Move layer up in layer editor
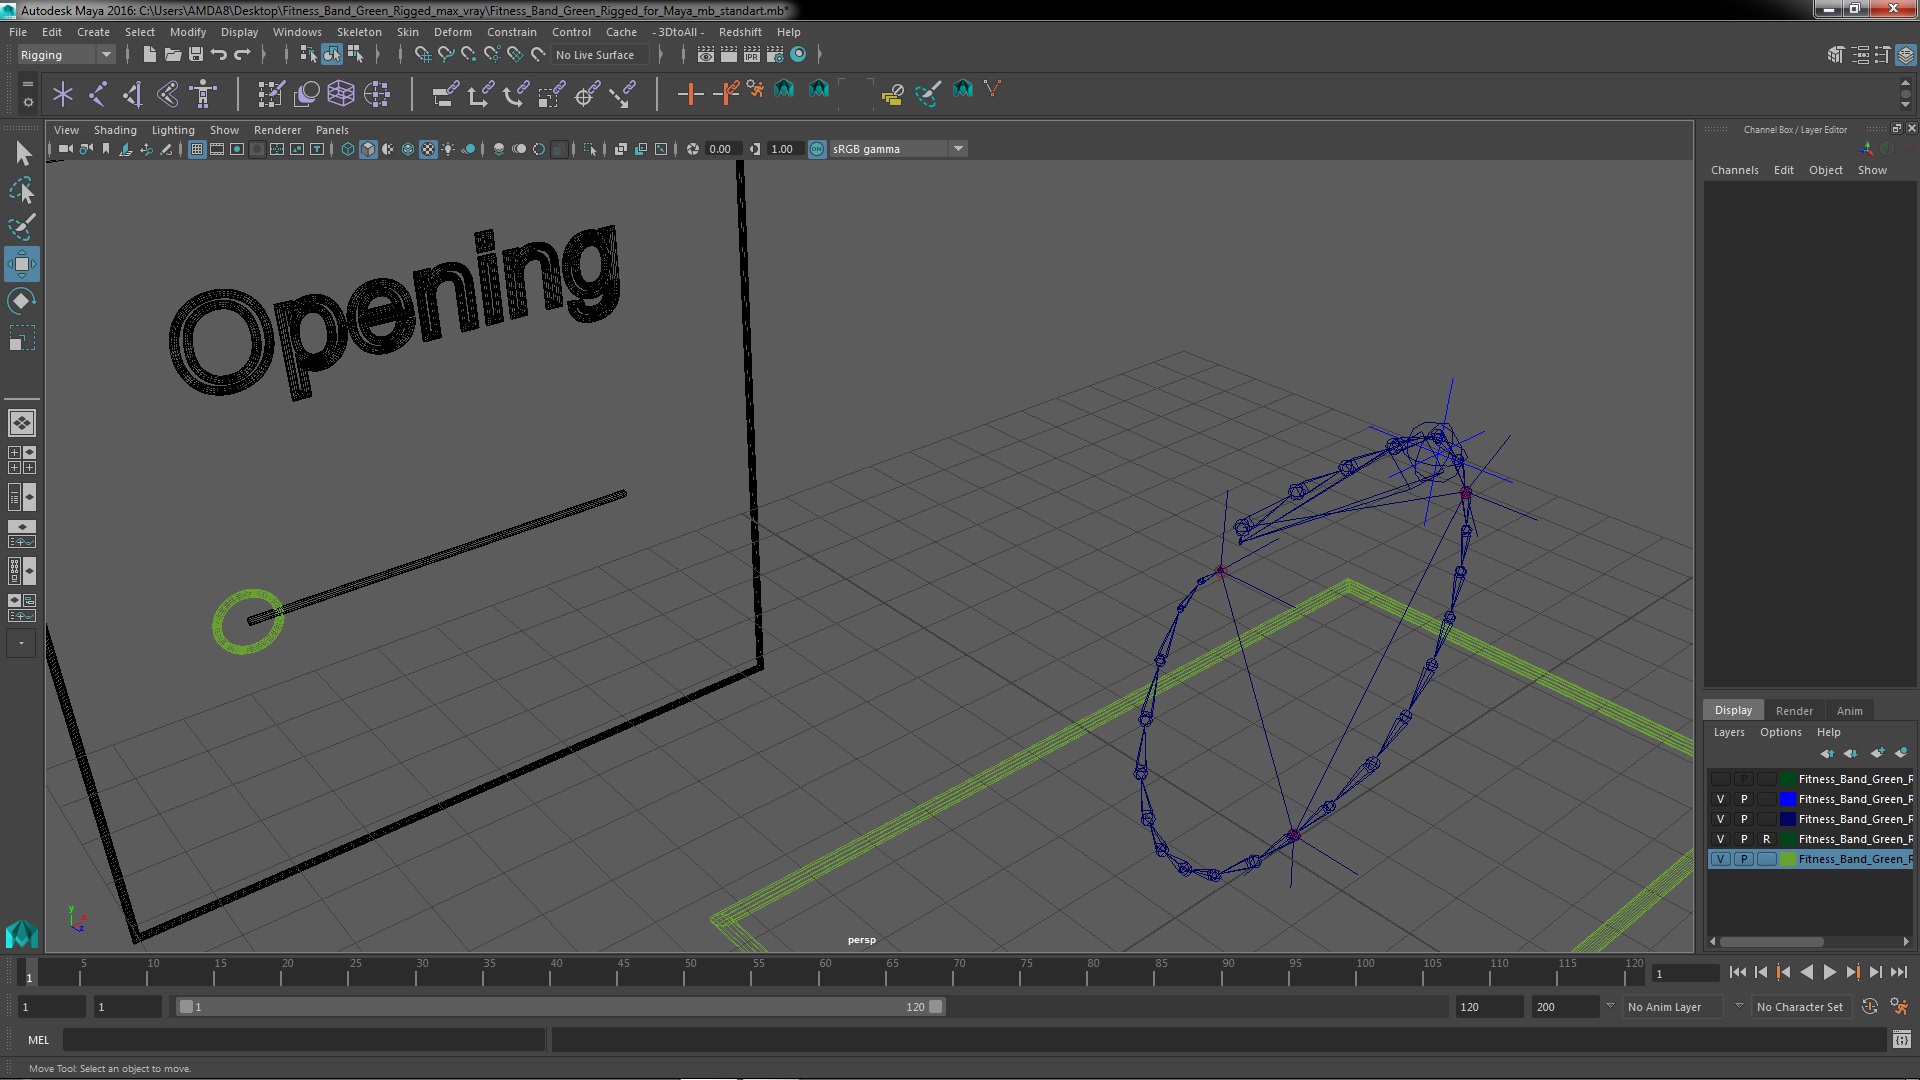The height and width of the screenshot is (1080, 1920). (x=1827, y=753)
